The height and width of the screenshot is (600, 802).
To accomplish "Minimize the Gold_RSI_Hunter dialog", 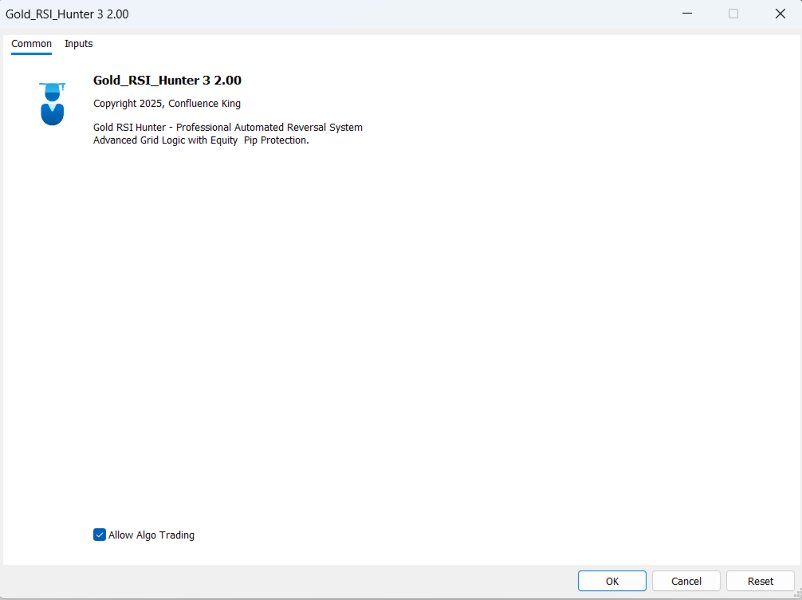I will pyautogui.click(x=687, y=14).
